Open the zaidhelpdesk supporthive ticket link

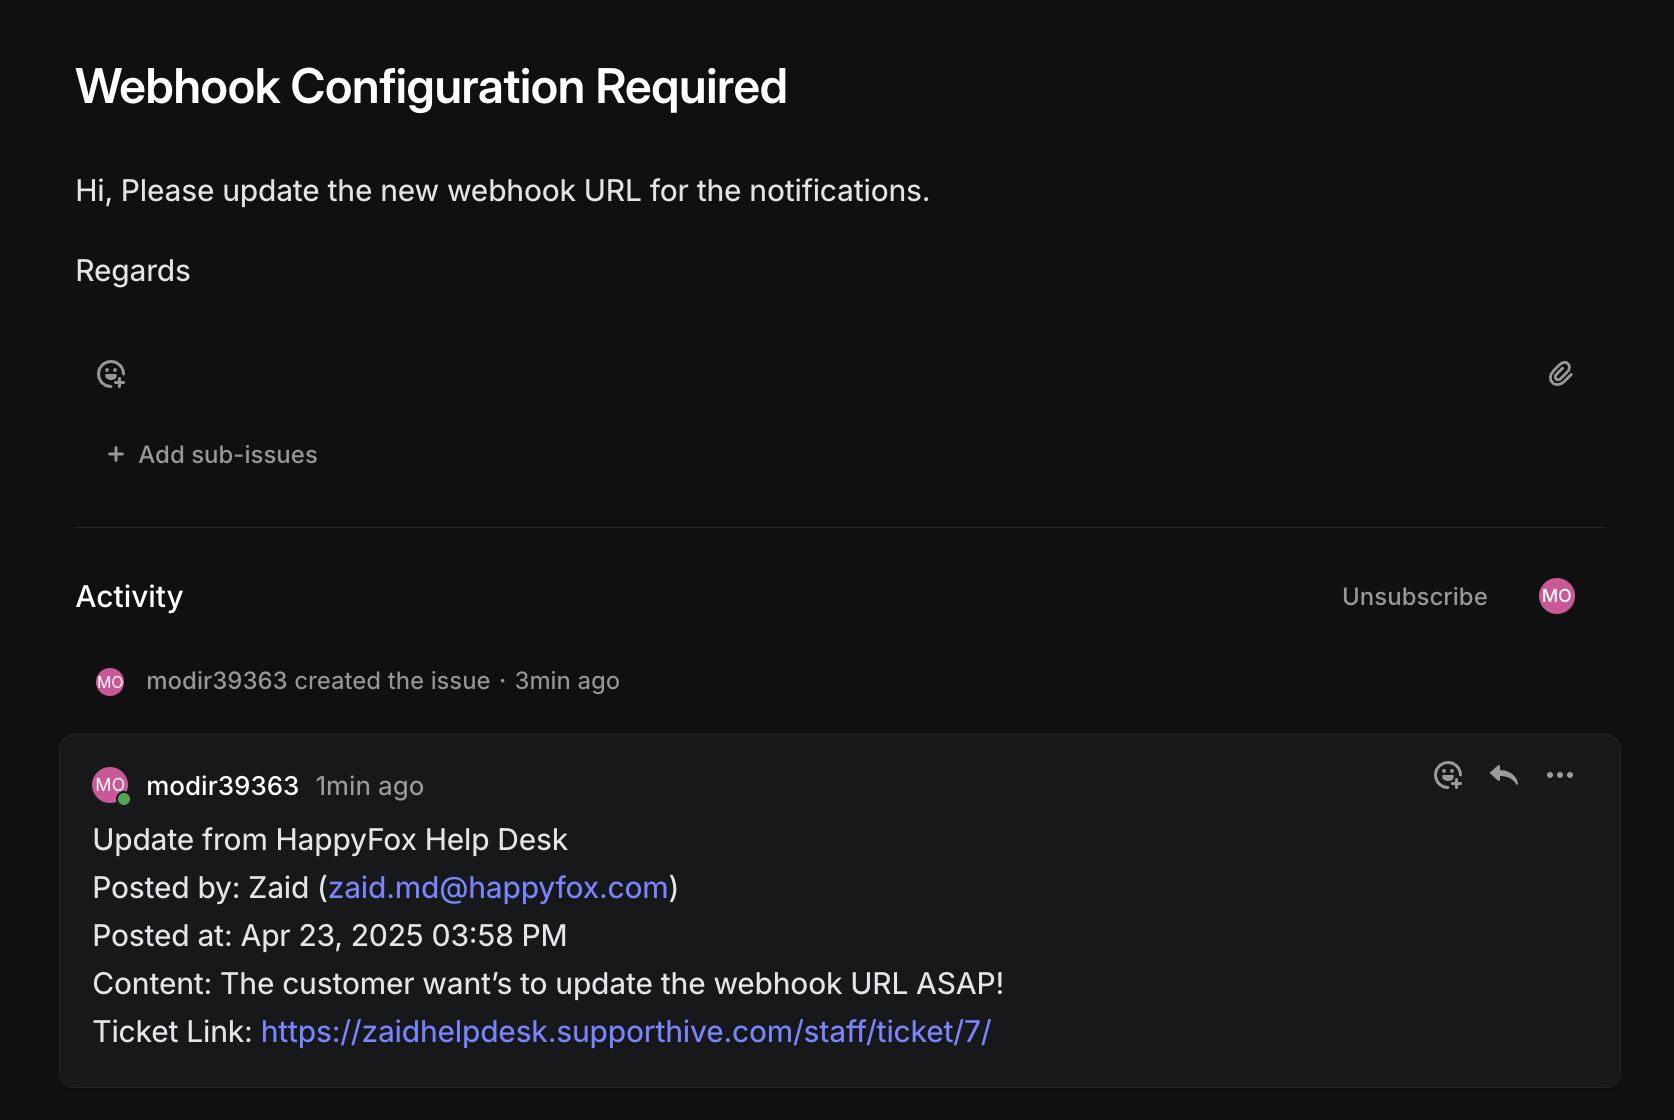(x=626, y=1031)
